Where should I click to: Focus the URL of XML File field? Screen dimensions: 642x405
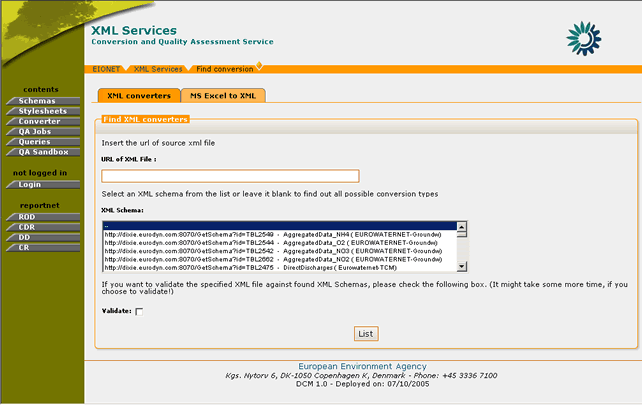(230, 176)
